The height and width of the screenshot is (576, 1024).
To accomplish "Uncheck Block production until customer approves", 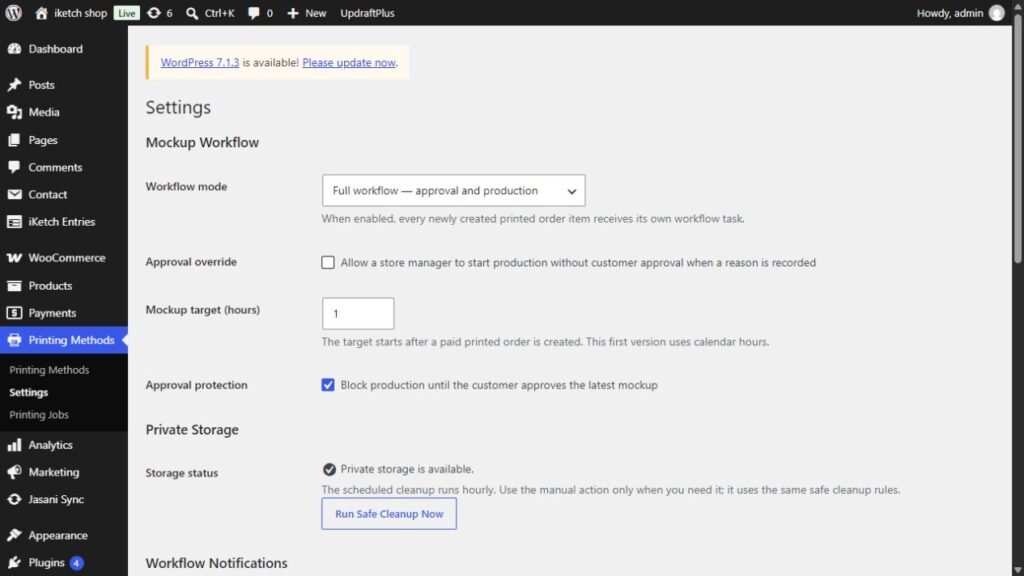I will point(328,385).
